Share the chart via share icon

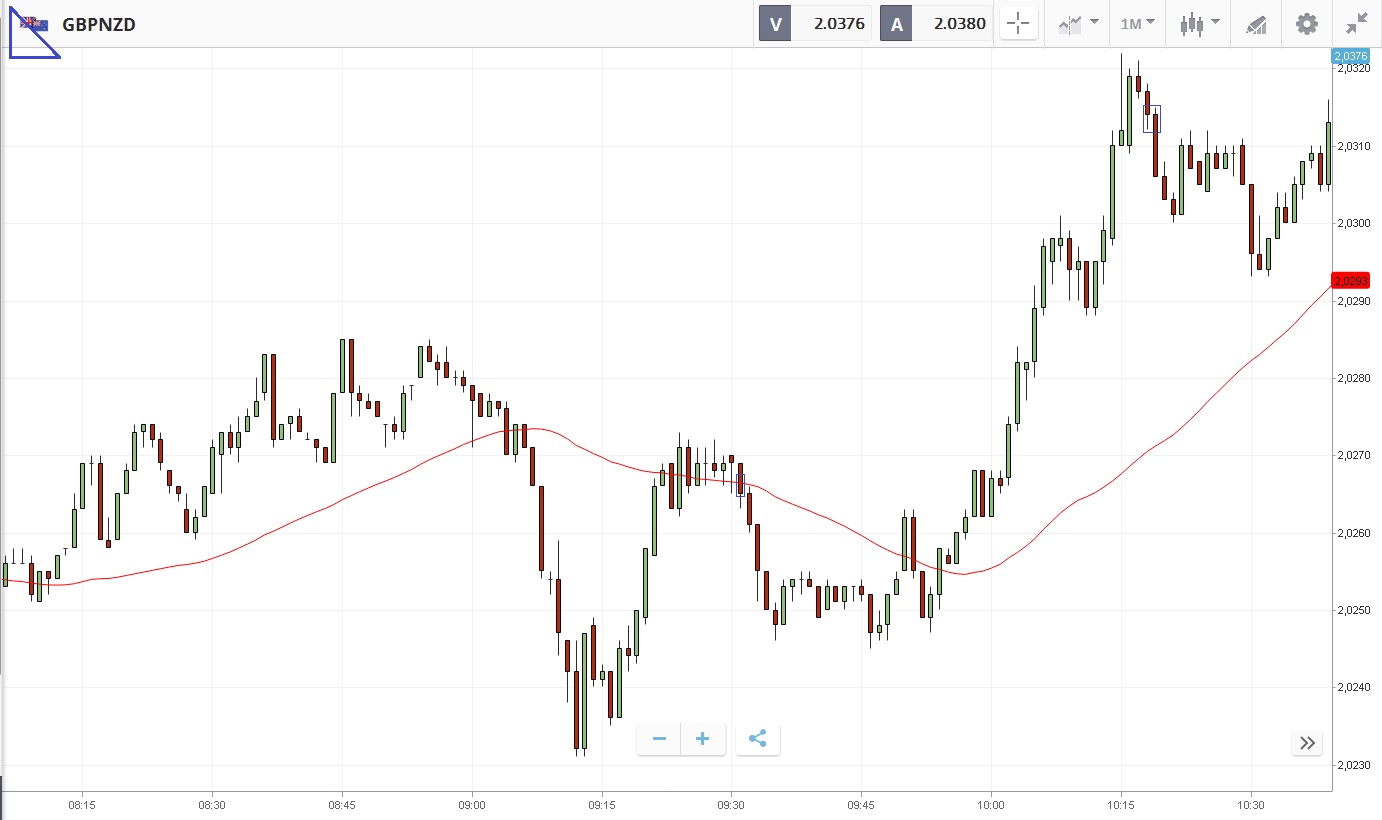click(757, 739)
